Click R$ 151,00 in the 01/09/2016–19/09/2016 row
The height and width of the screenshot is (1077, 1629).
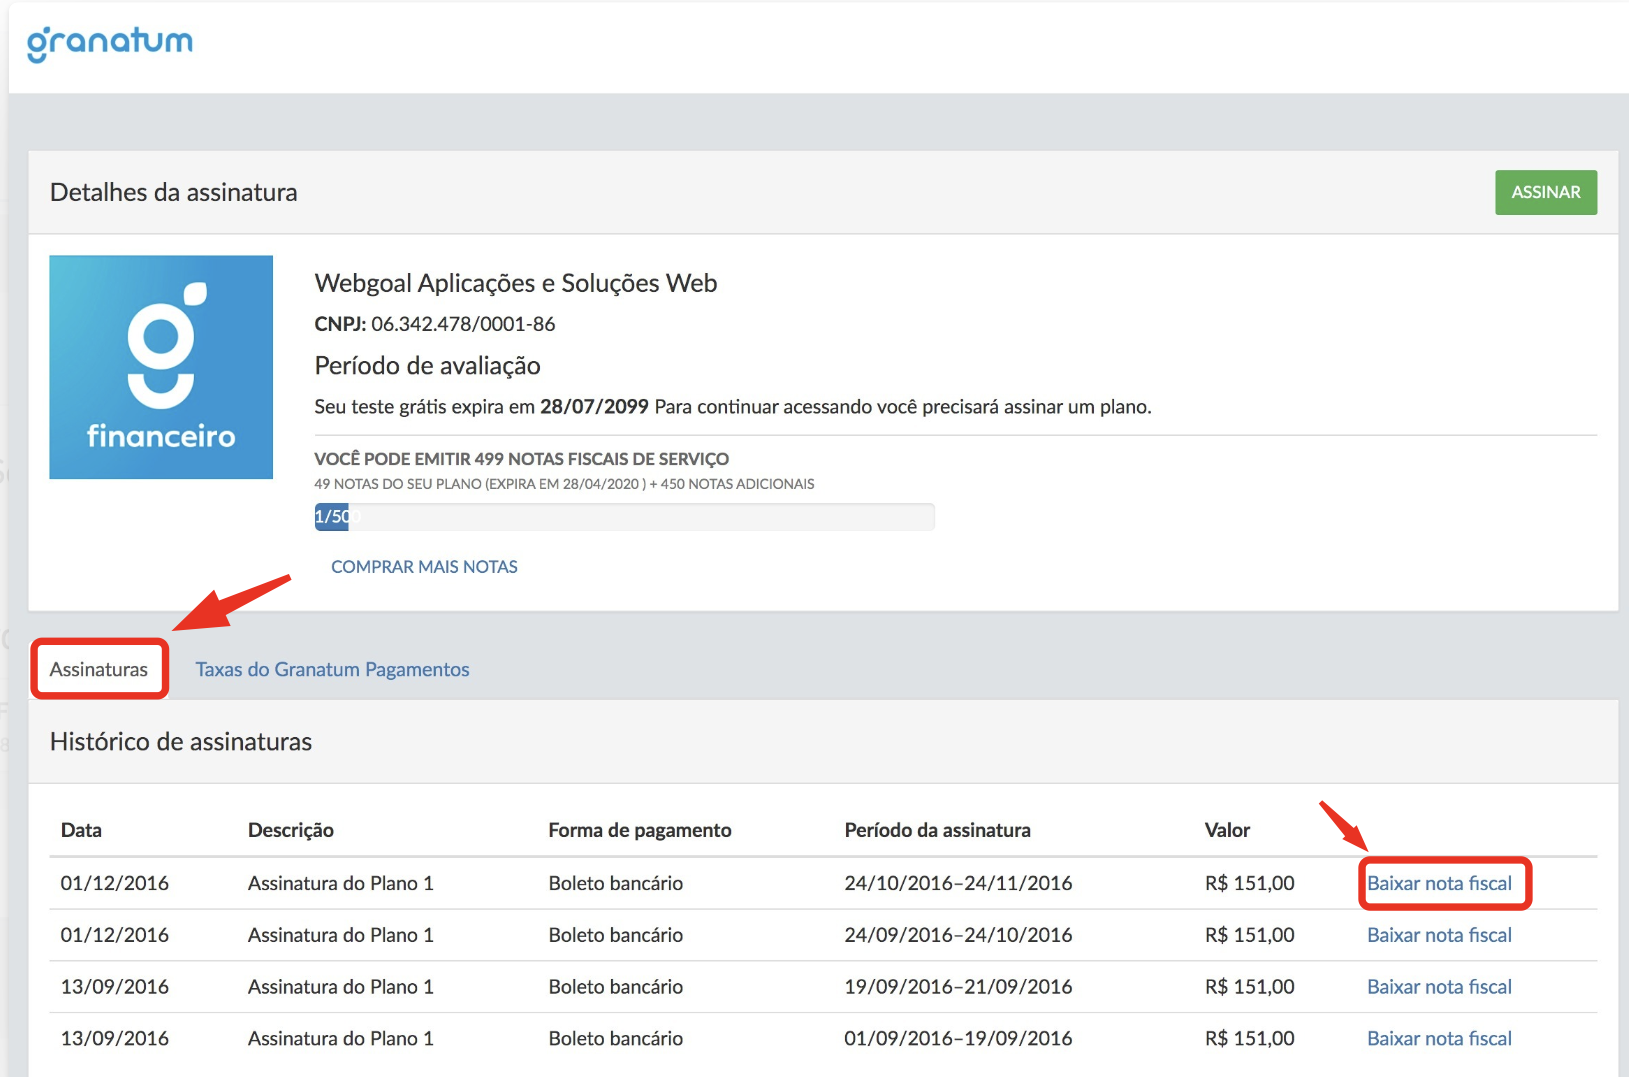coord(1250,1039)
